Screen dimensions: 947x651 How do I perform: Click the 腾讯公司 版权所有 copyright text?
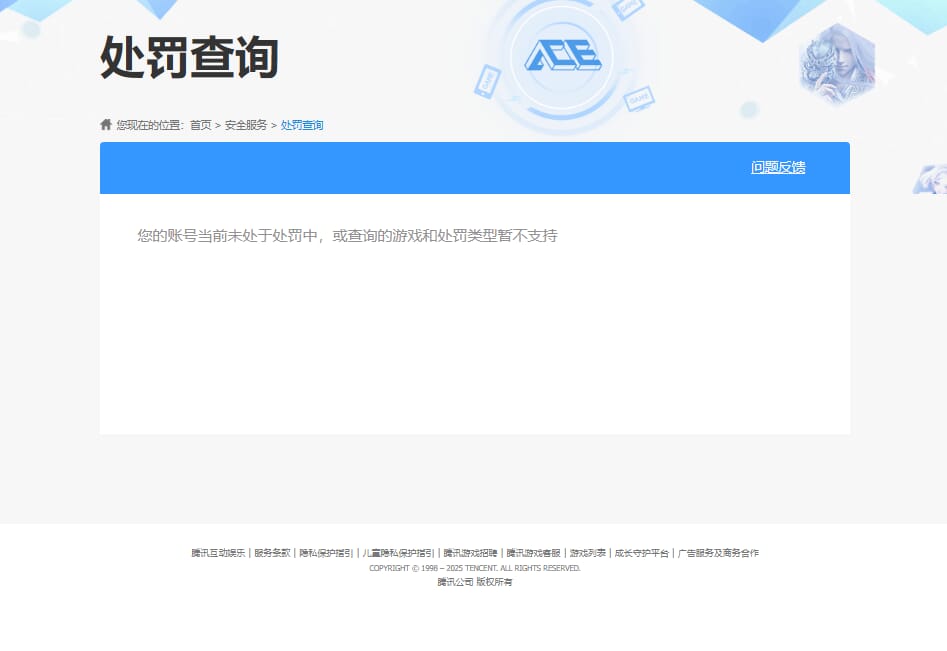[x=473, y=582]
